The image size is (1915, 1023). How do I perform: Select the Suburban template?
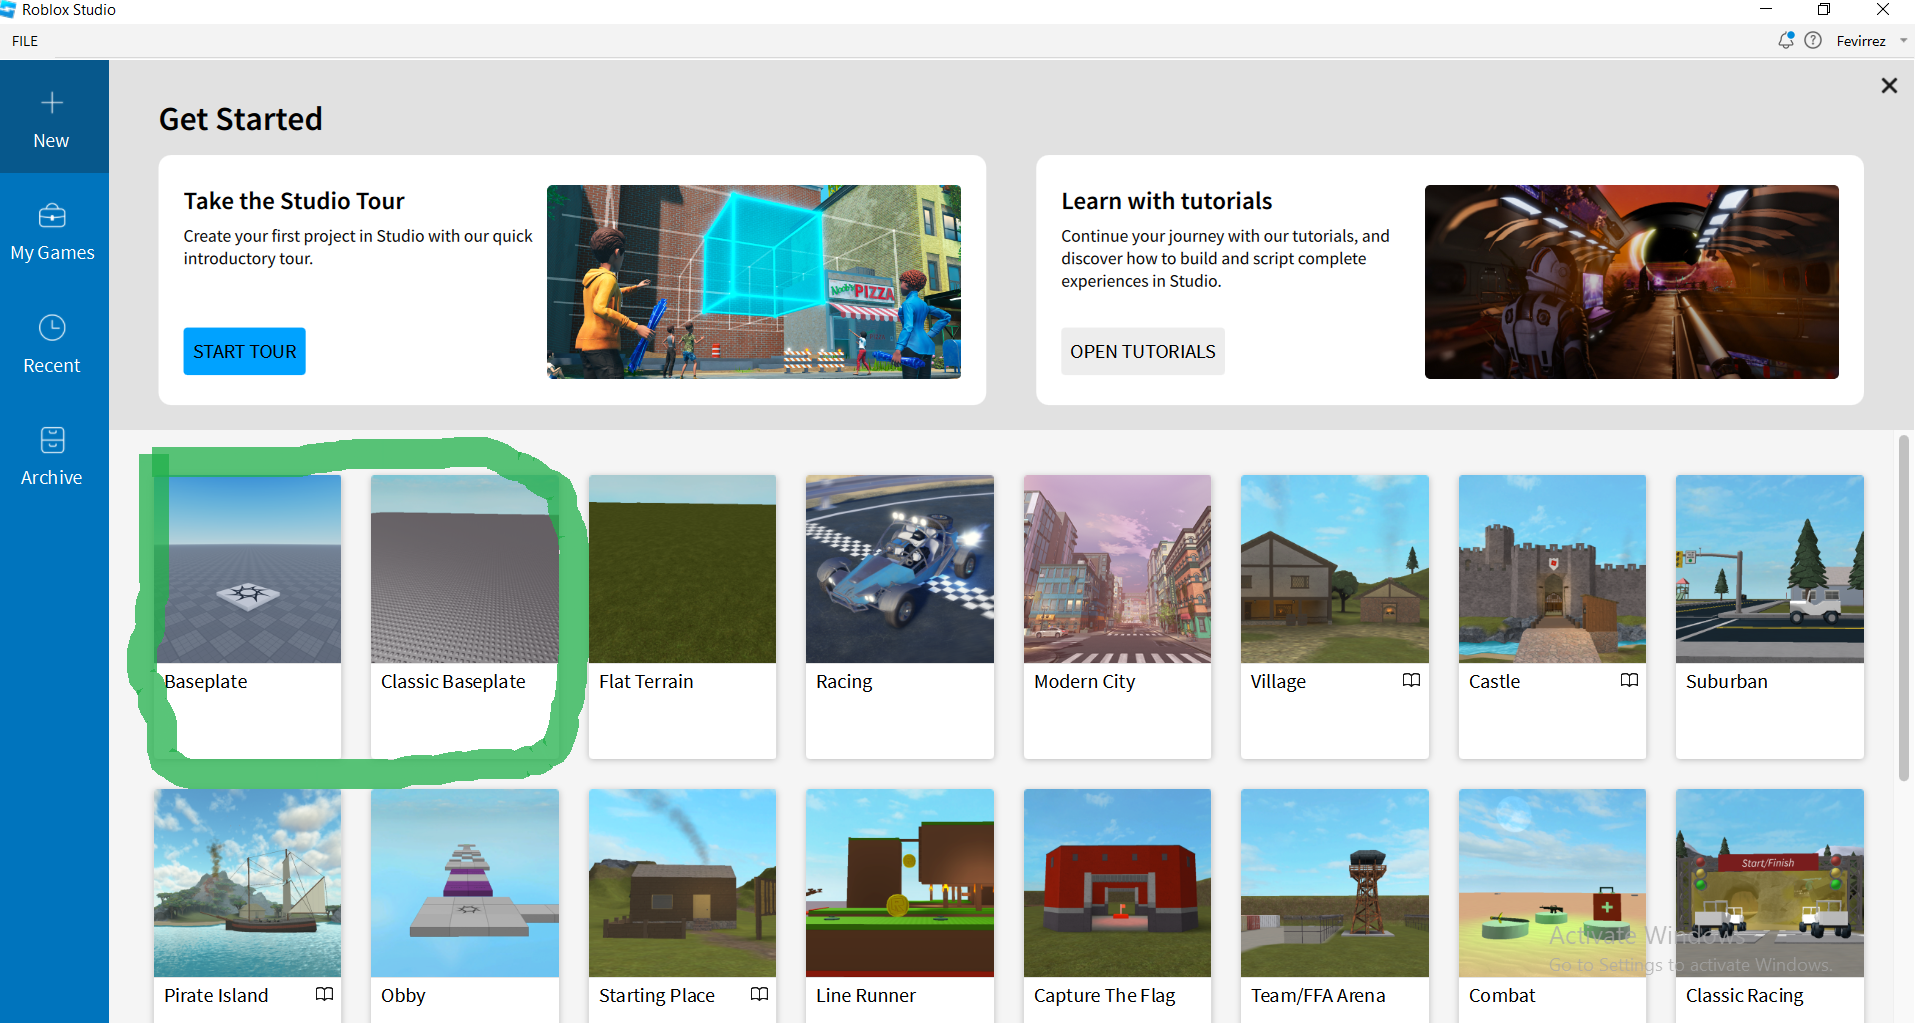1770,616
